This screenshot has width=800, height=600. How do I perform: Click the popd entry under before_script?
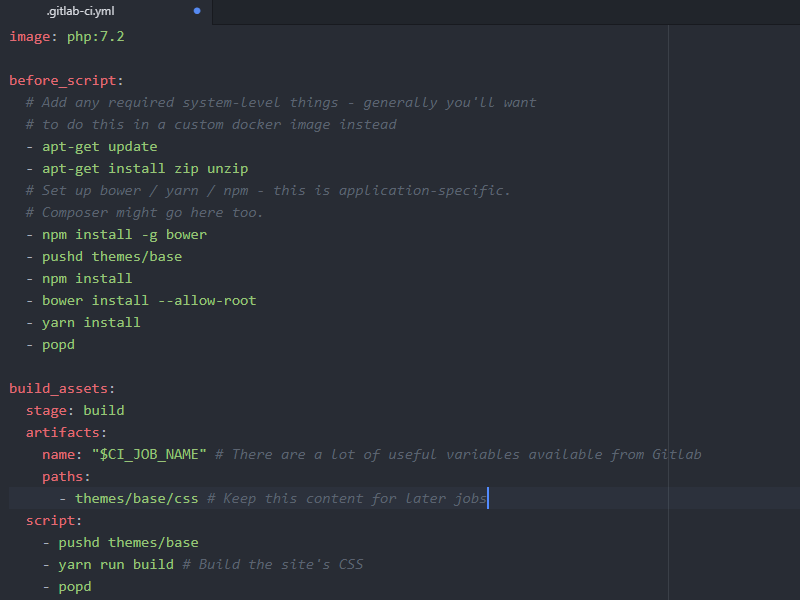click(x=57, y=344)
